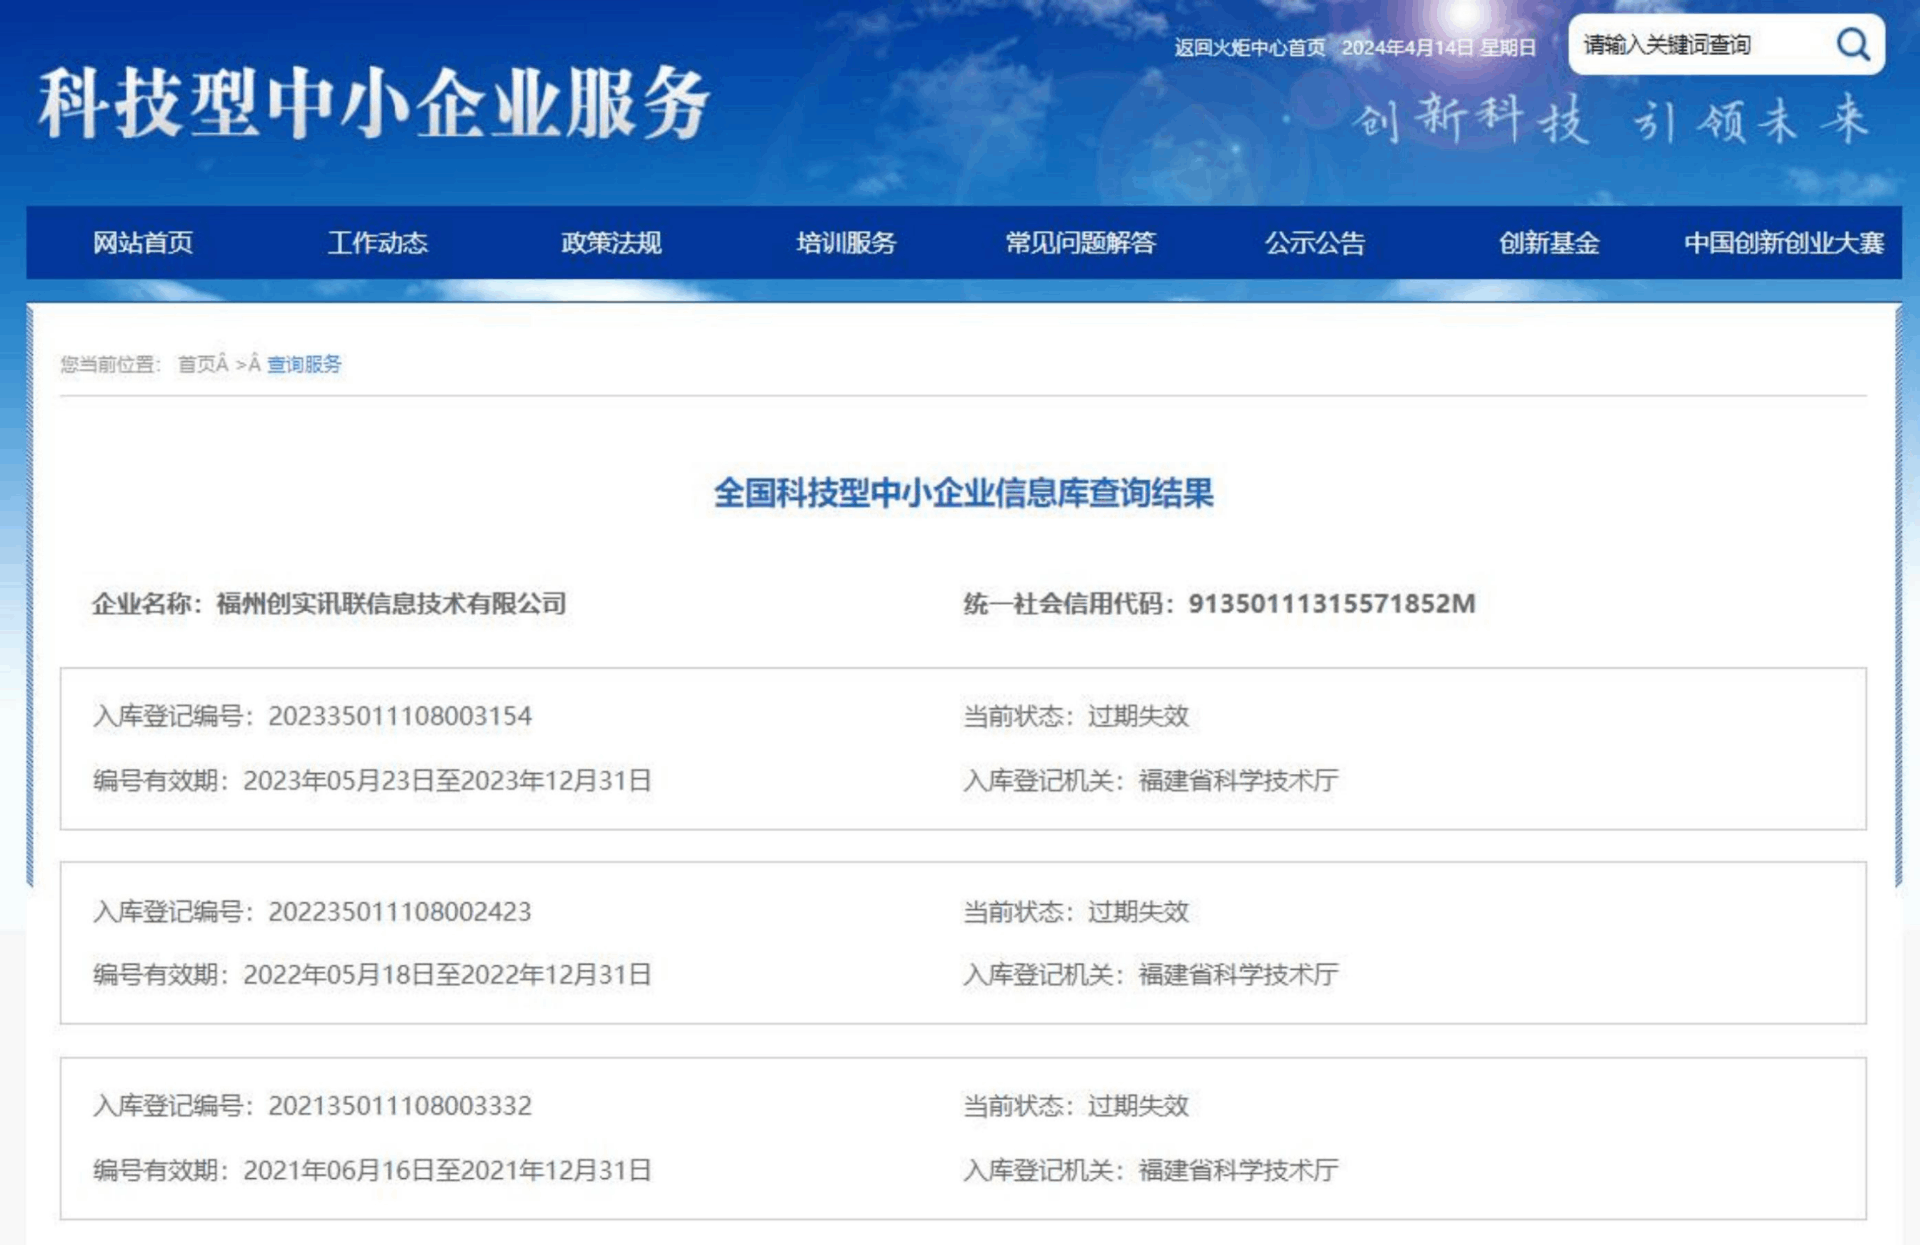Viewport: 1920px width, 1245px height.
Task: Click registration number 202235011108002423
Action: click(x=400, y=911)
